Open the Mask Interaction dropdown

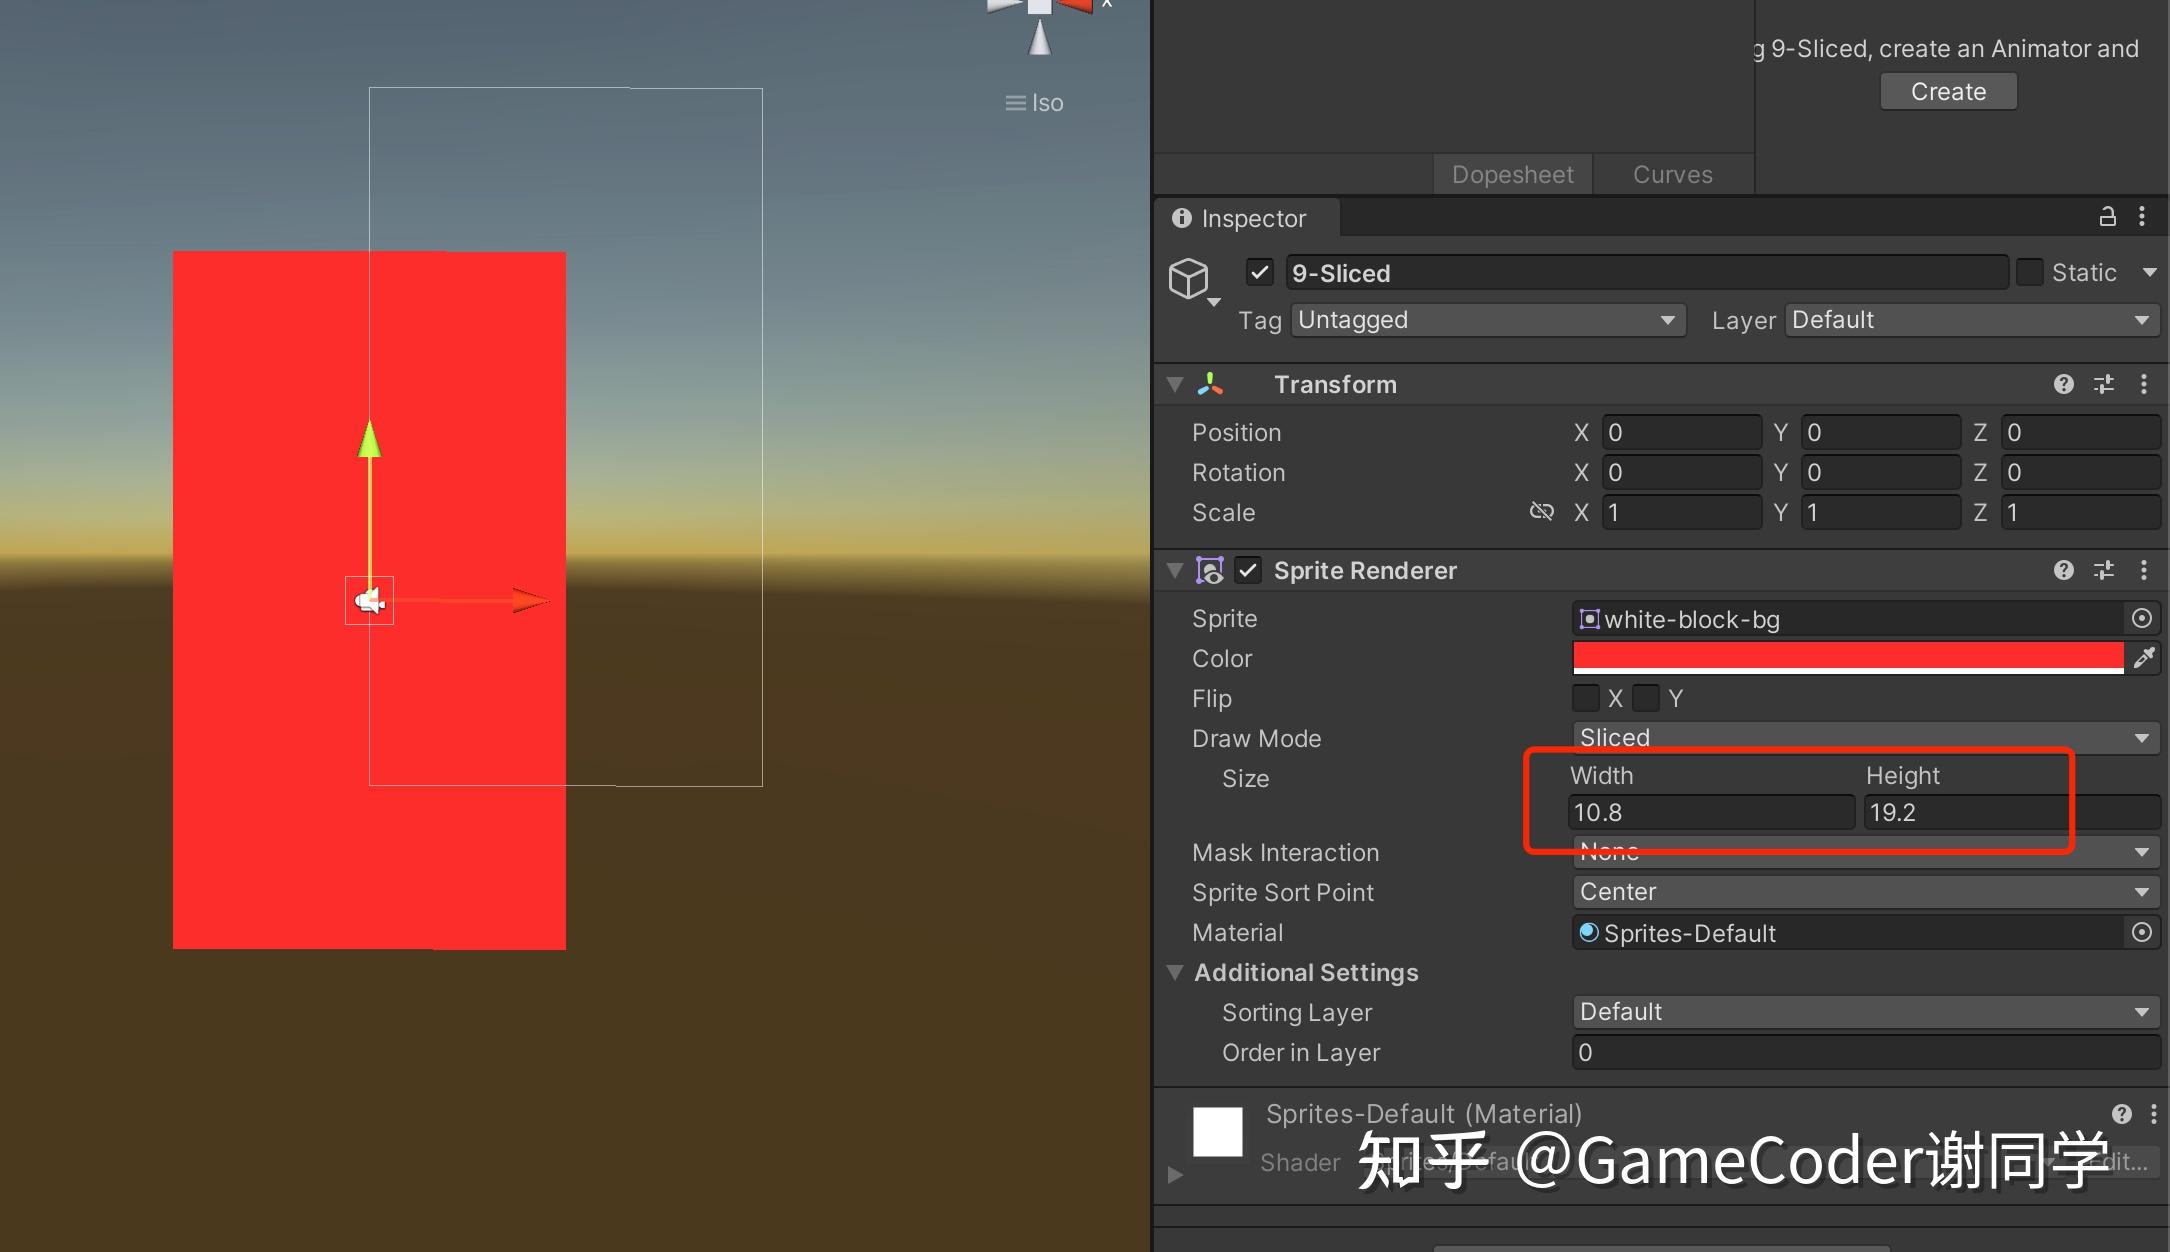click(1859, 853)
